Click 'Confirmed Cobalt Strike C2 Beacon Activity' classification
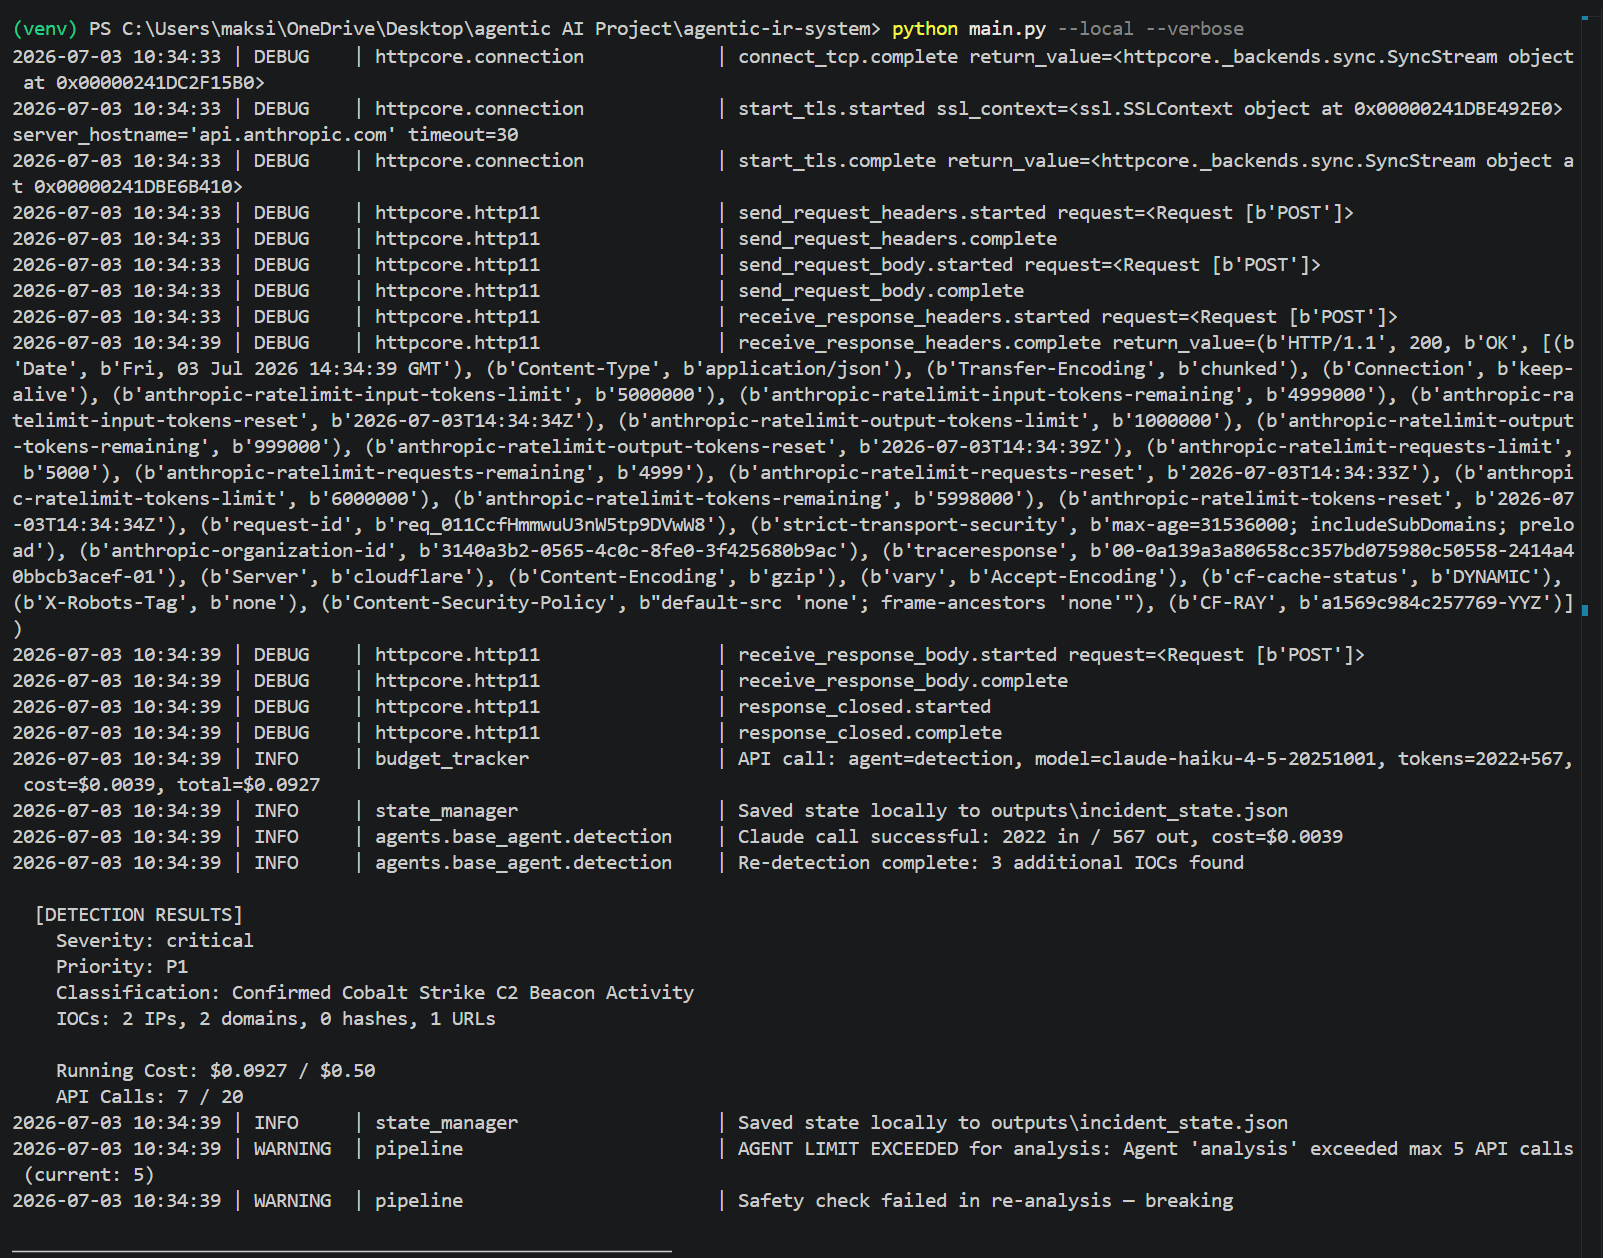 coord(463,993)
